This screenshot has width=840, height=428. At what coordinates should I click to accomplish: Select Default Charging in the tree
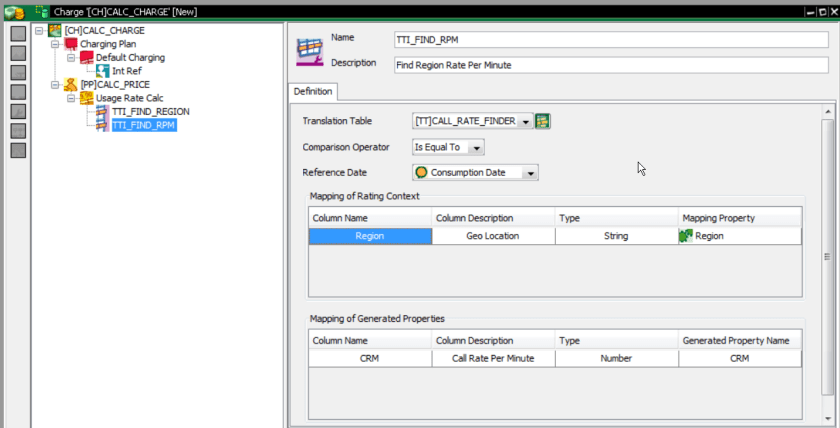click(130, 58)
